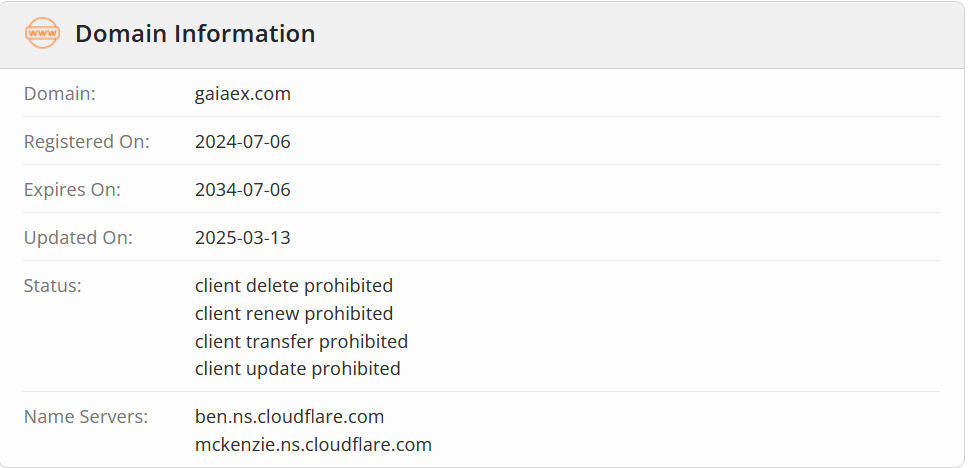Select the "Name Servers:" label
Screen dimensions: 968x468
(86, 417)
